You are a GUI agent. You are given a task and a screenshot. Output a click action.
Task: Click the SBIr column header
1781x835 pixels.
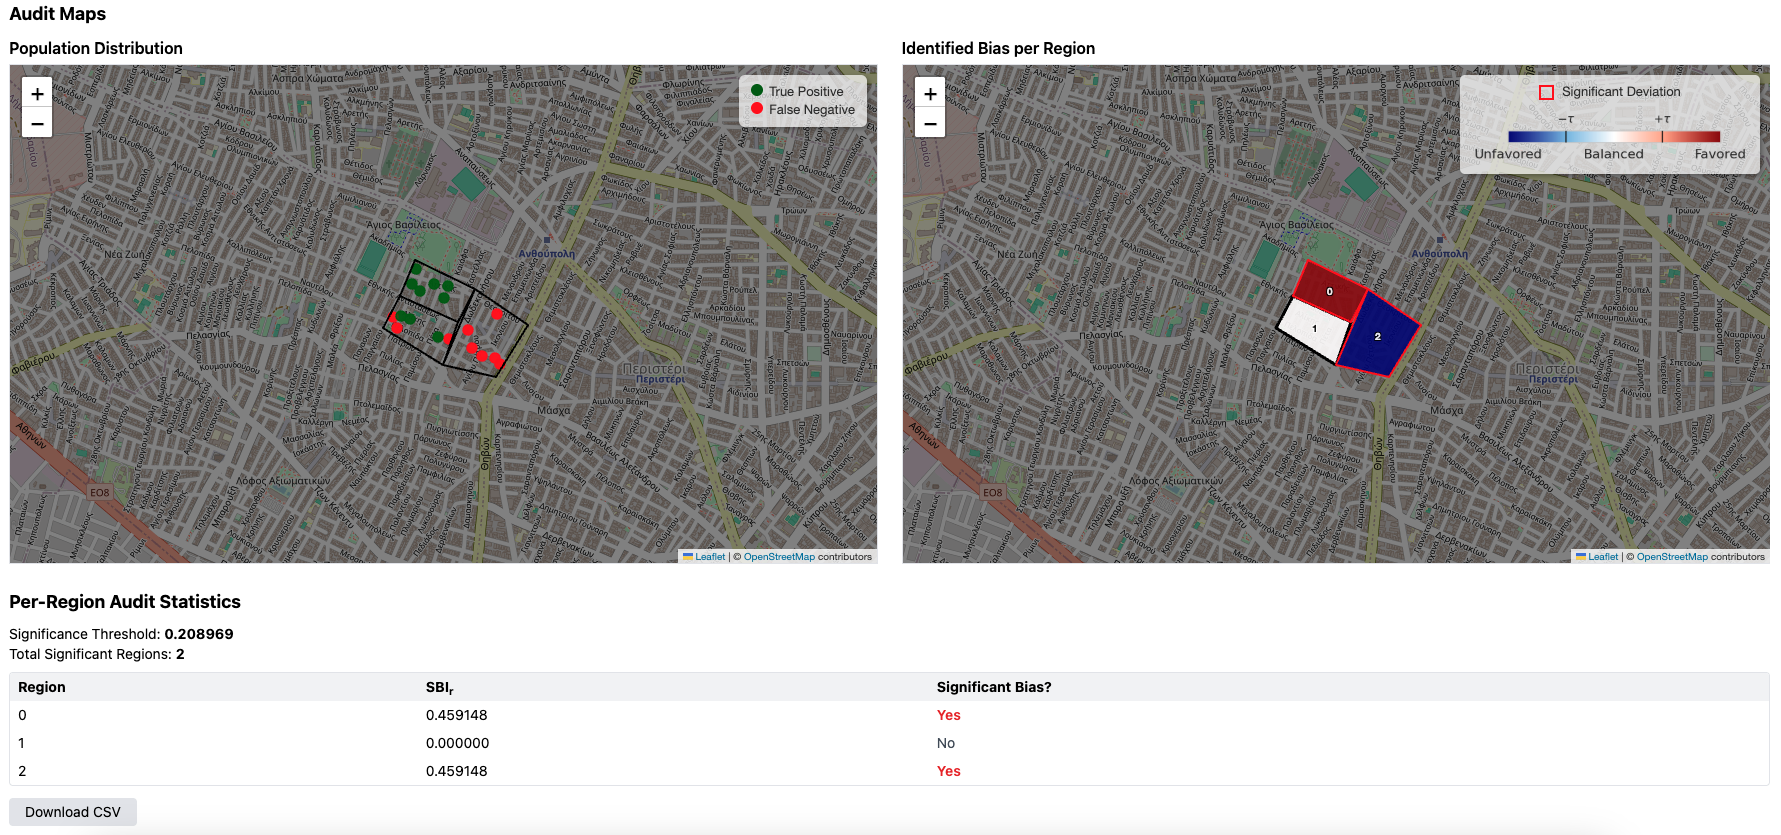coord(440,687)
